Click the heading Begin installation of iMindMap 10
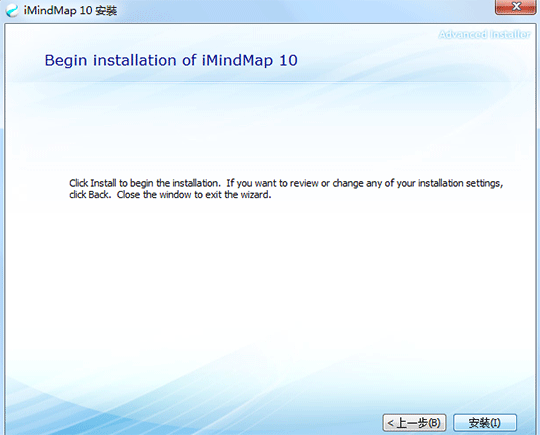The width and height of the screenshot is (540, 435). [171, 61]
